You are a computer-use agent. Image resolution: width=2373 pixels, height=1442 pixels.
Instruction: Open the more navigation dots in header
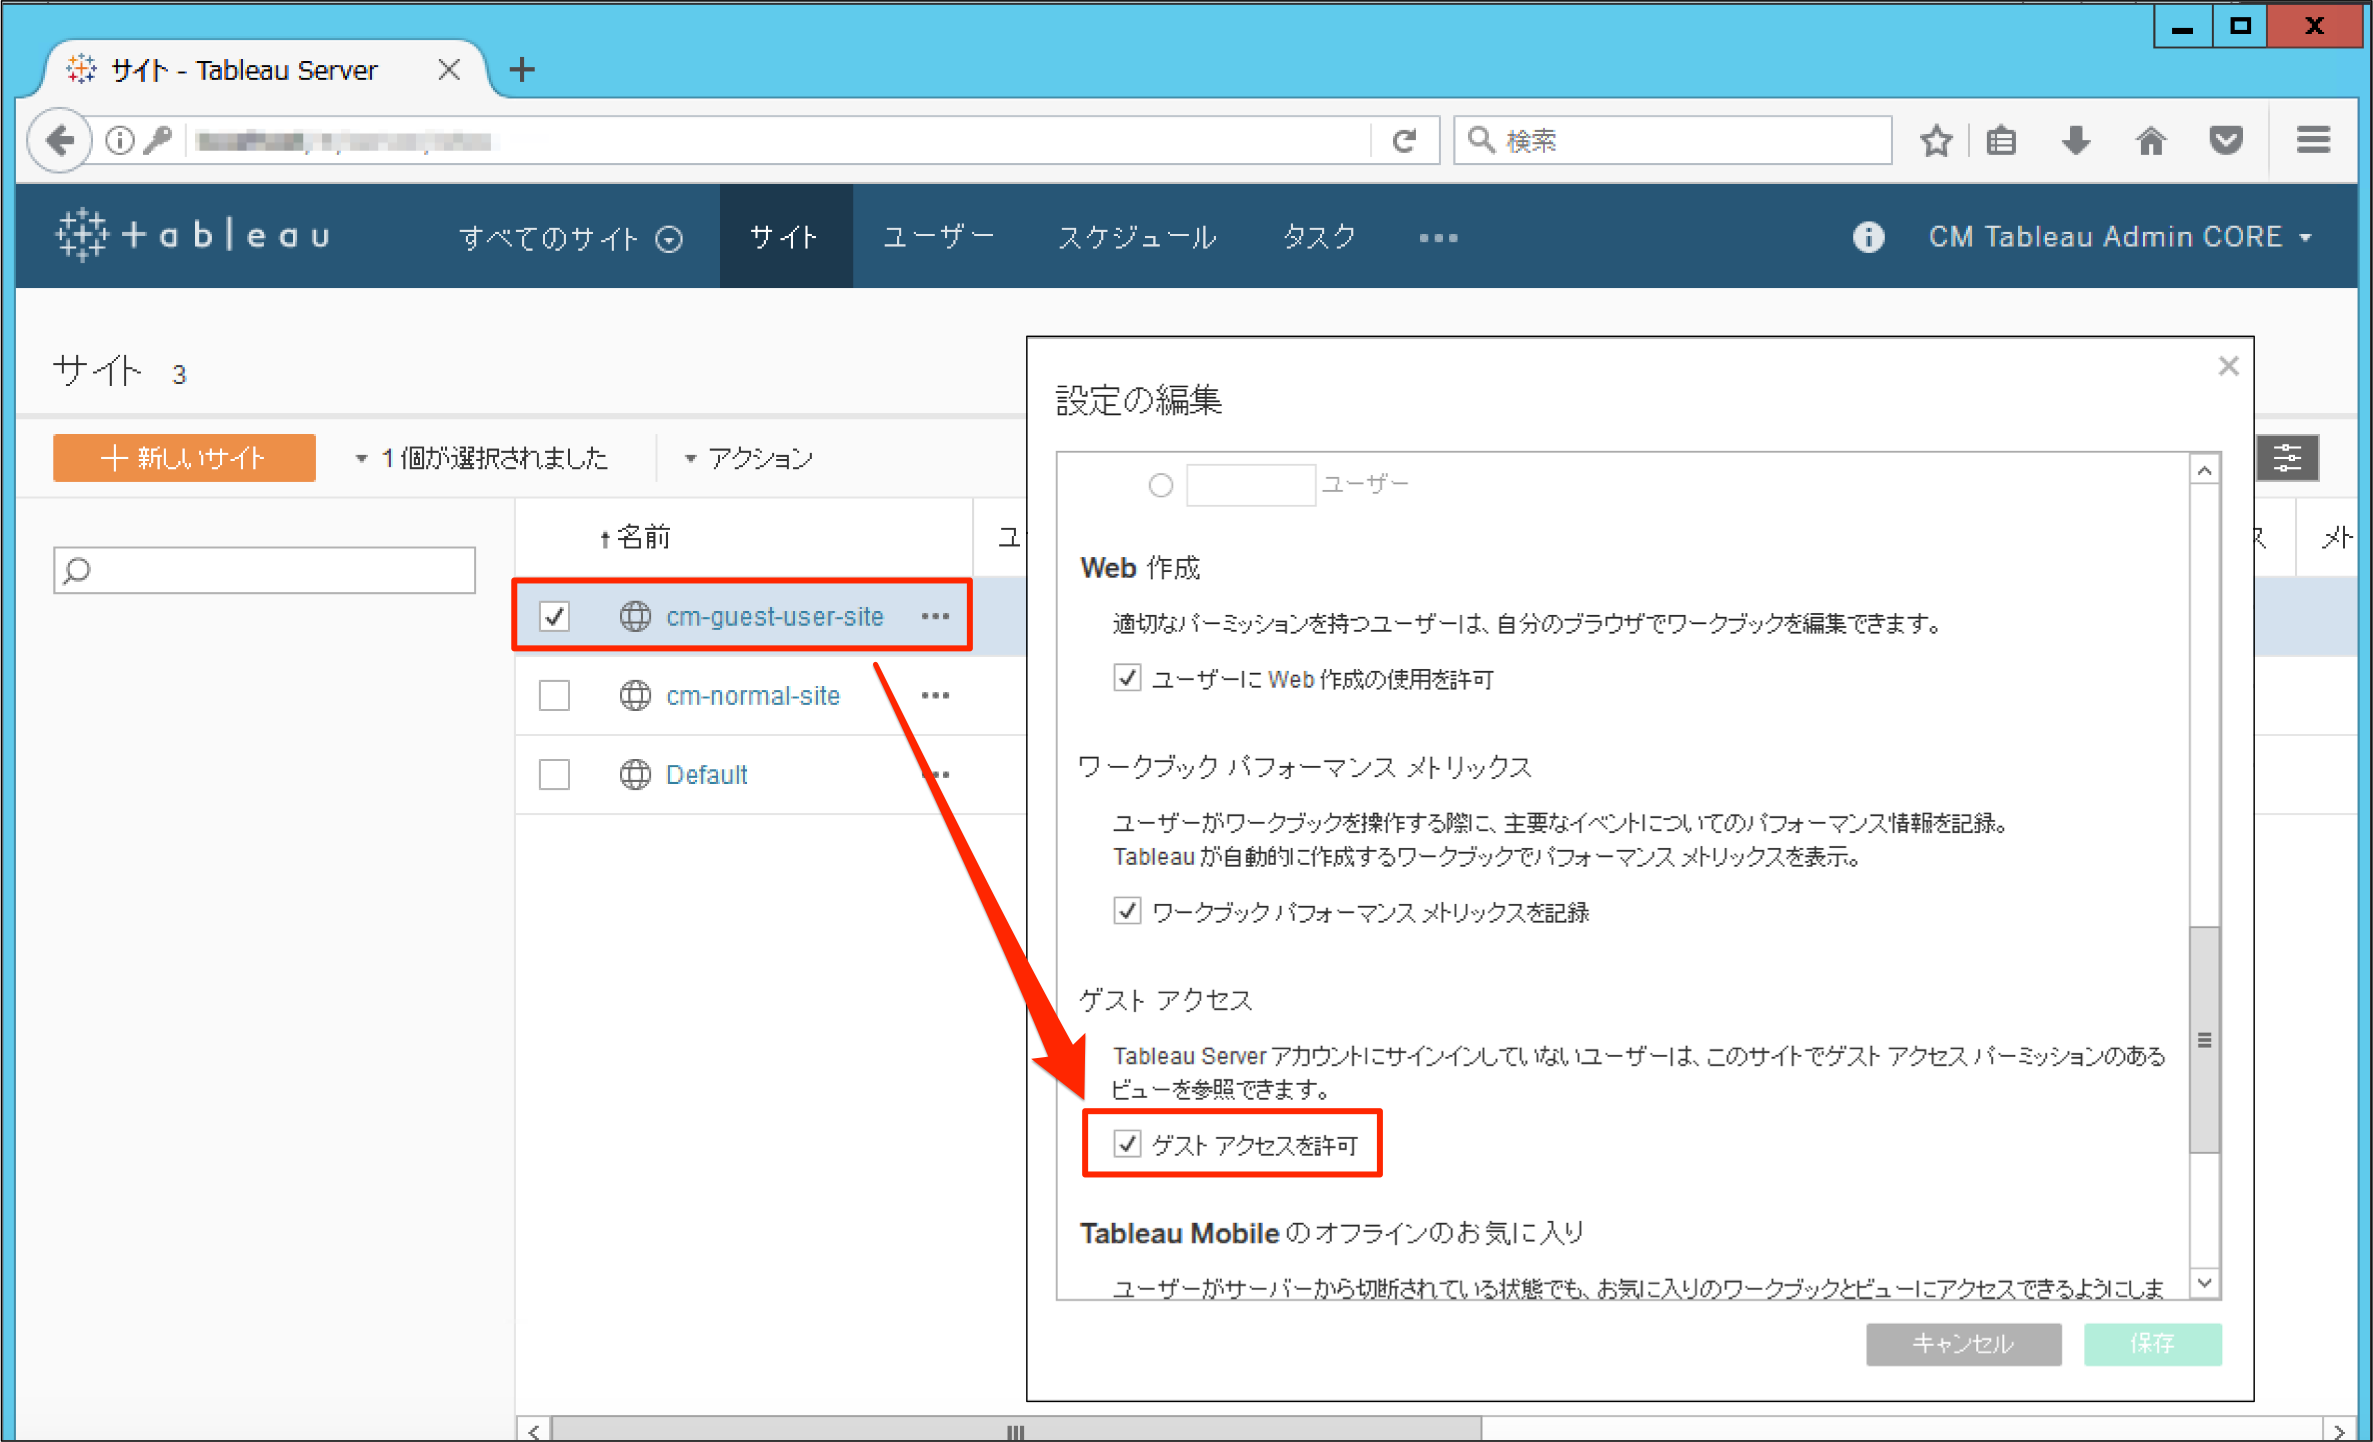(1438, 238)
